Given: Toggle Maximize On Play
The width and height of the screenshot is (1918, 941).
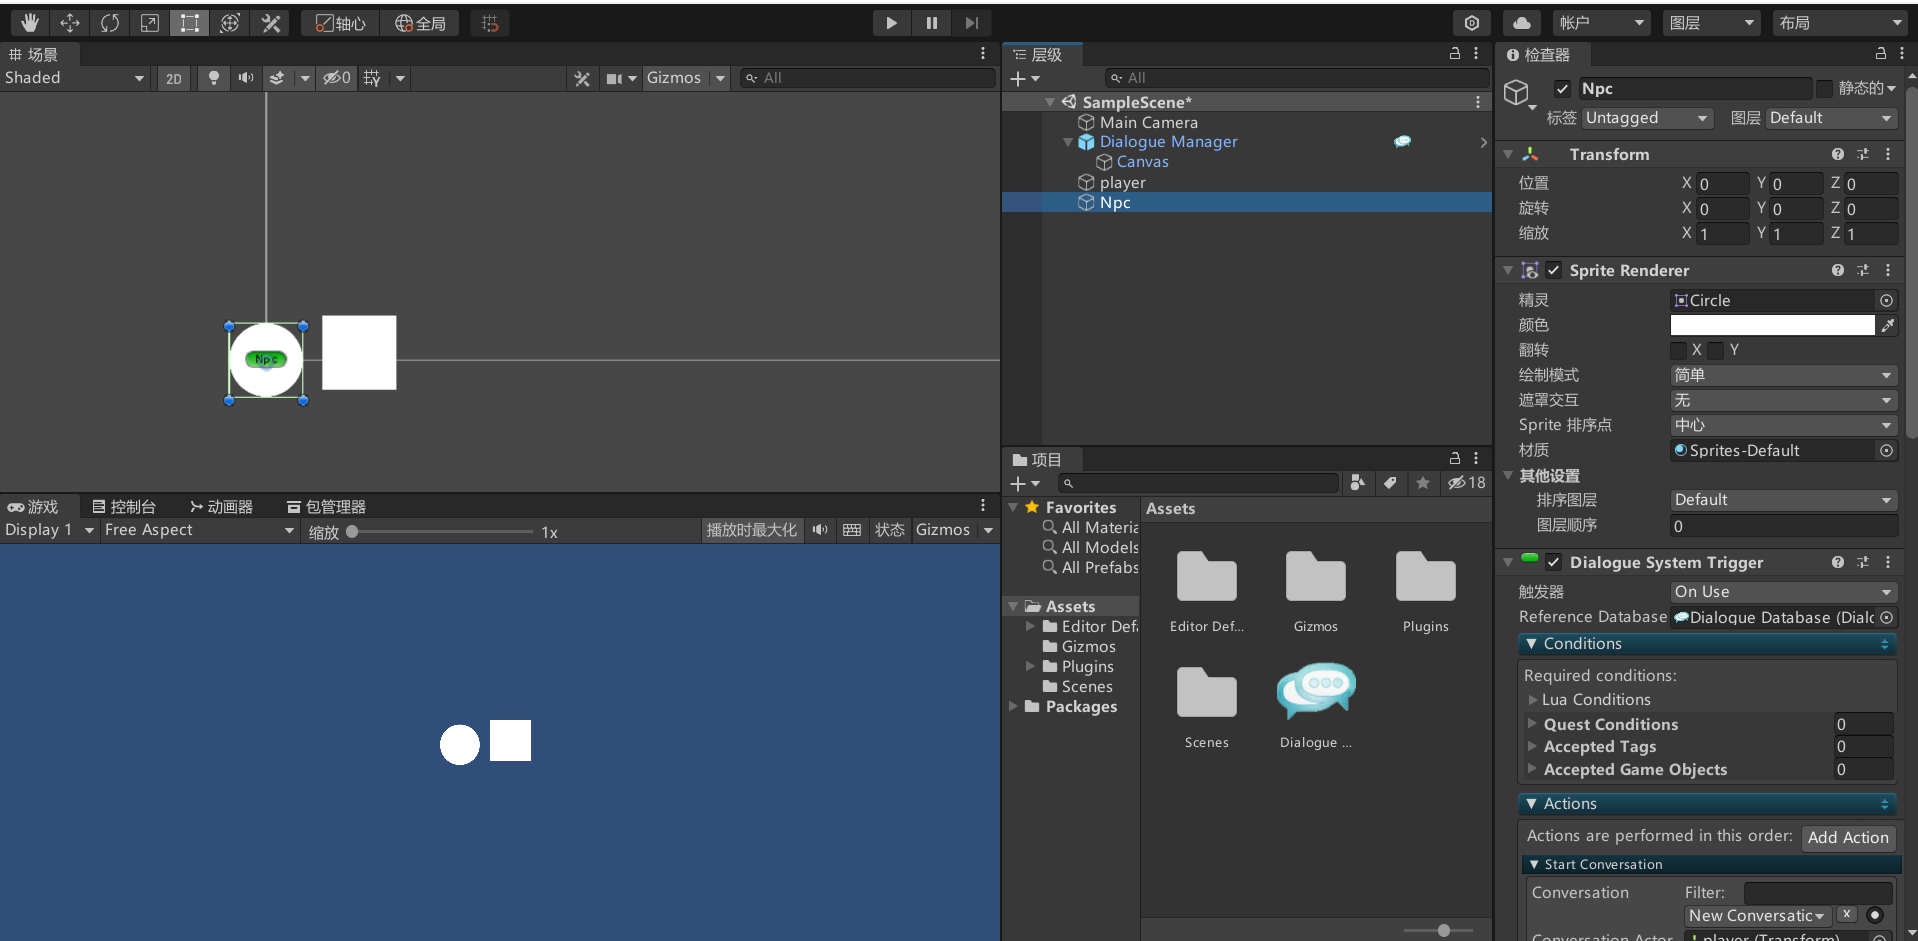Looking at the screenshot, I should 752,530.
